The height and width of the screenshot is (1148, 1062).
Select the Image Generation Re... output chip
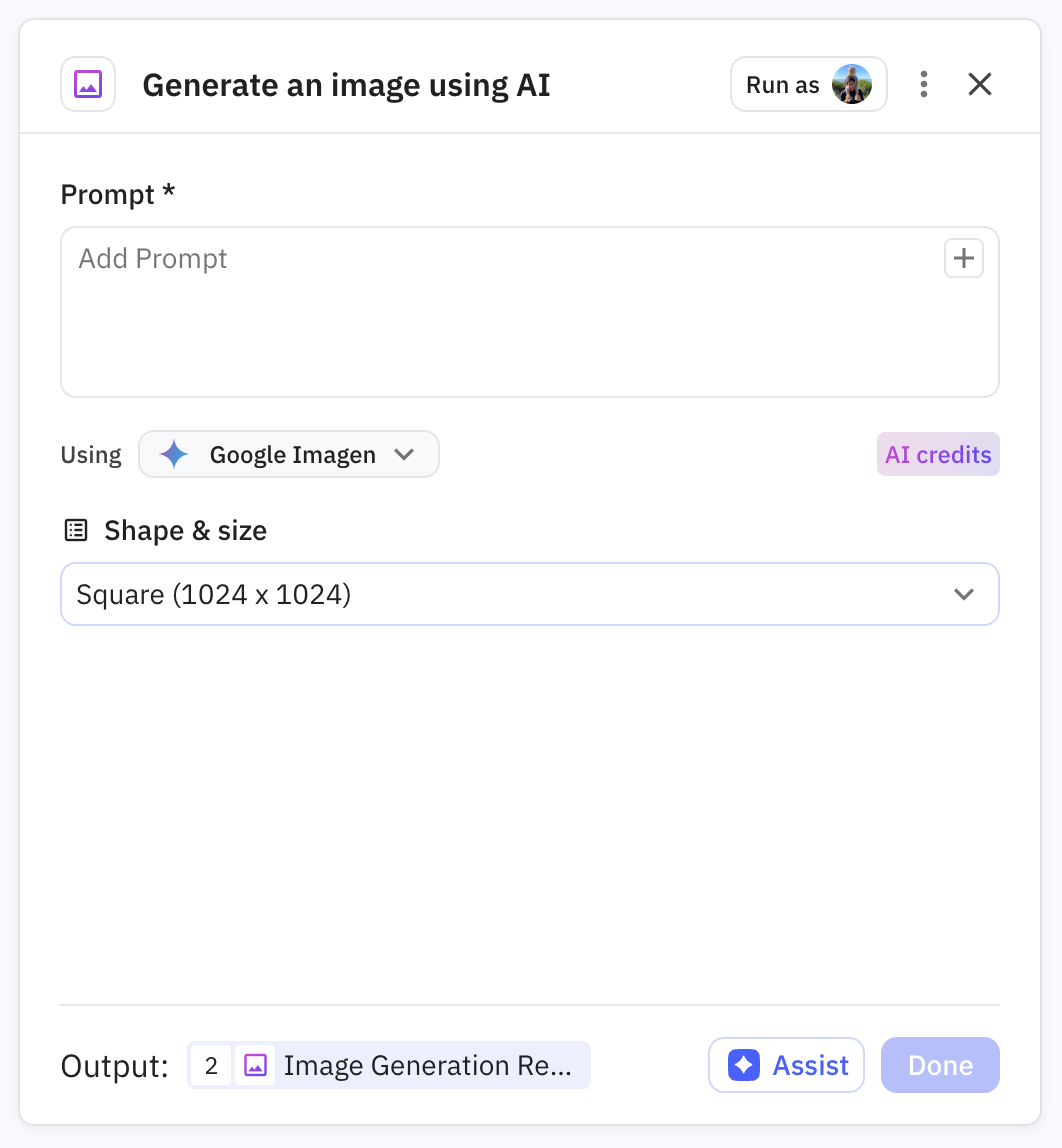point(427,1066)
